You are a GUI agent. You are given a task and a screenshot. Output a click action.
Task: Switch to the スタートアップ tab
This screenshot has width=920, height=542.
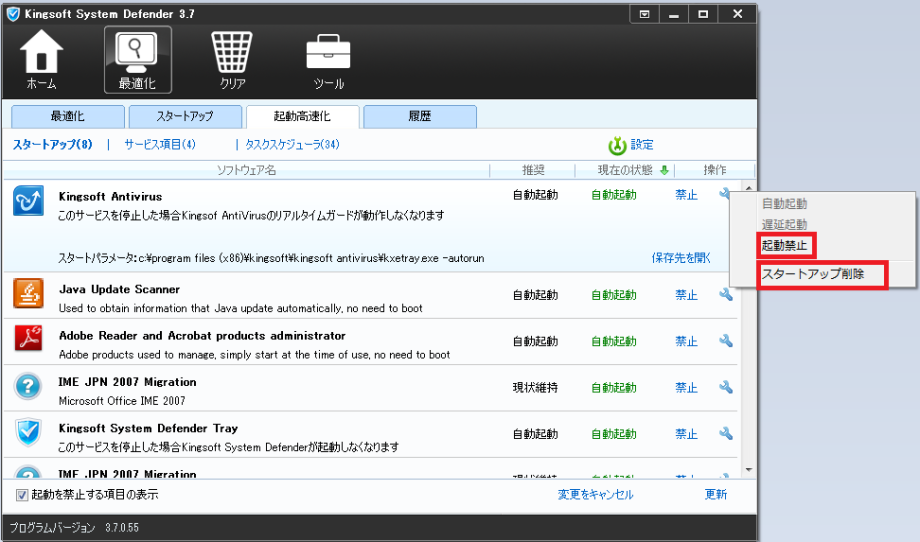click(x=184, y=116)
